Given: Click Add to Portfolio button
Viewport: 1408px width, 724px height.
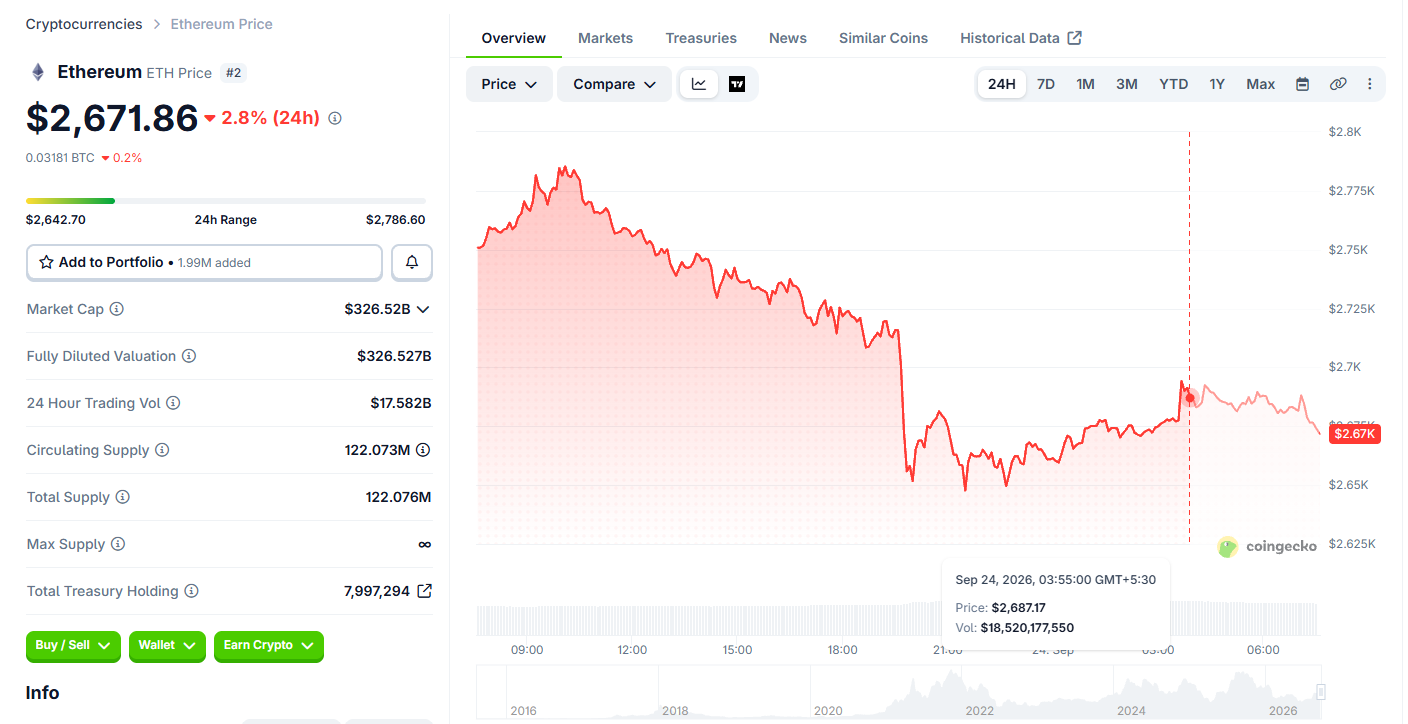Looking at the screenshot, I should point(204,262).
